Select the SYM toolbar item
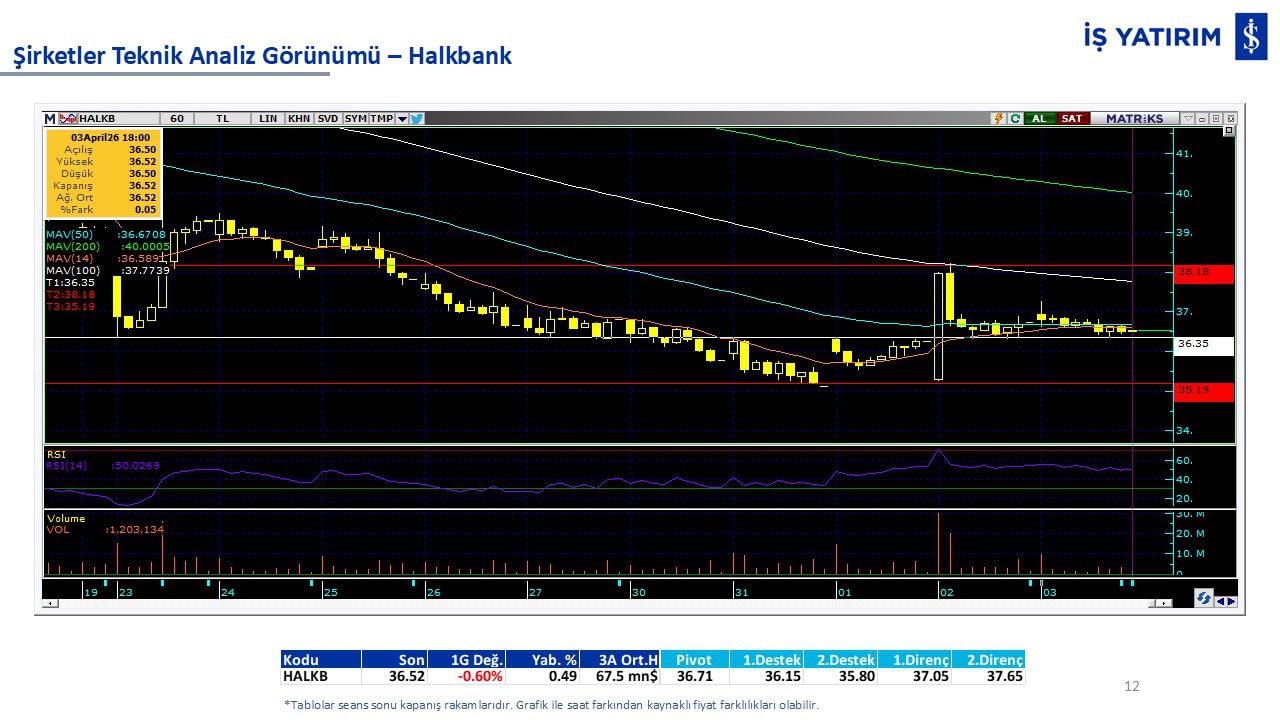Image resolution: width=1280 pixels, height=720 pixels. [355, 118]
